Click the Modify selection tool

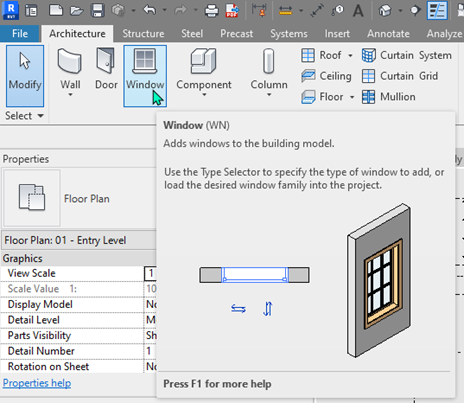point(25,76)
